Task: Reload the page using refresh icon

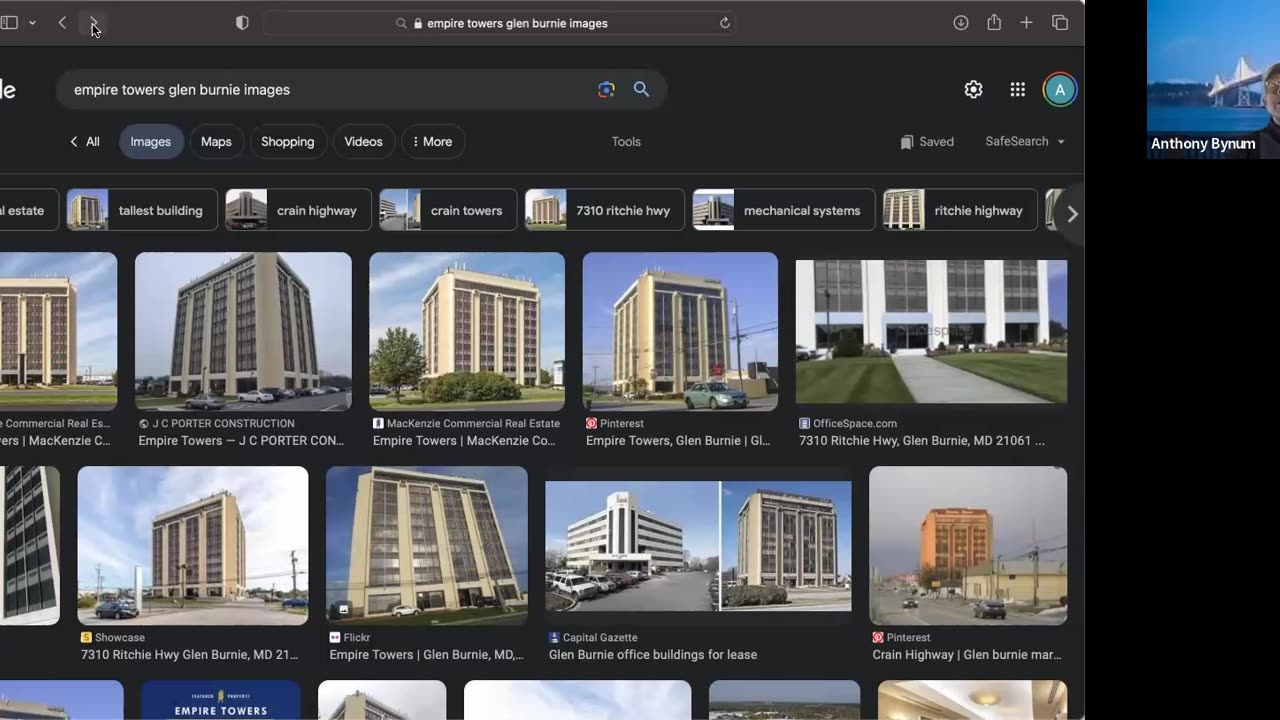Action: [x=725, y=23]
